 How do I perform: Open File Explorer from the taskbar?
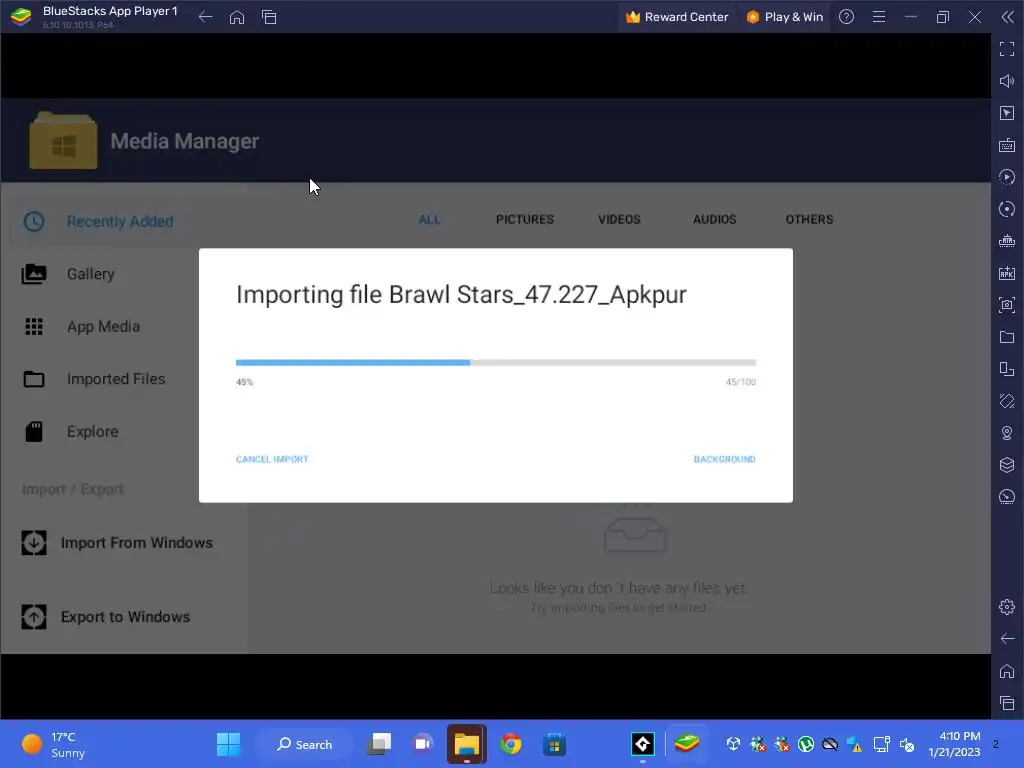[466, 744]
